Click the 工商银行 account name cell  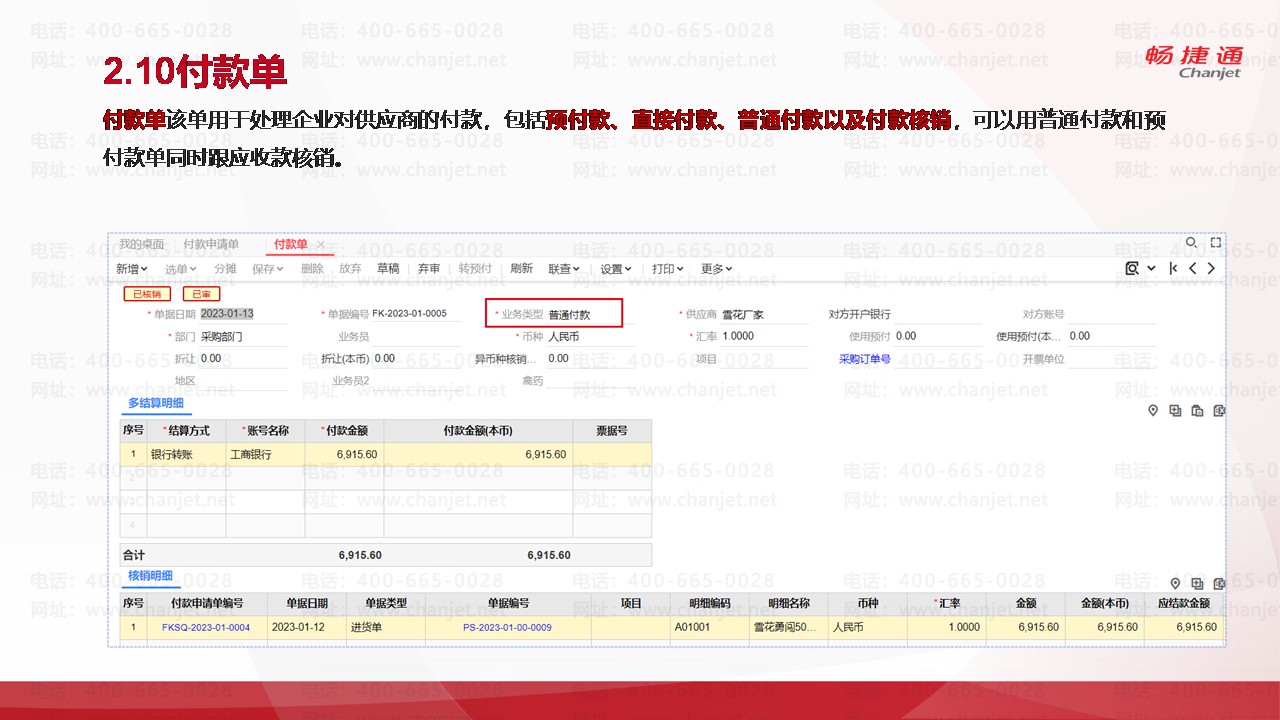265,455
